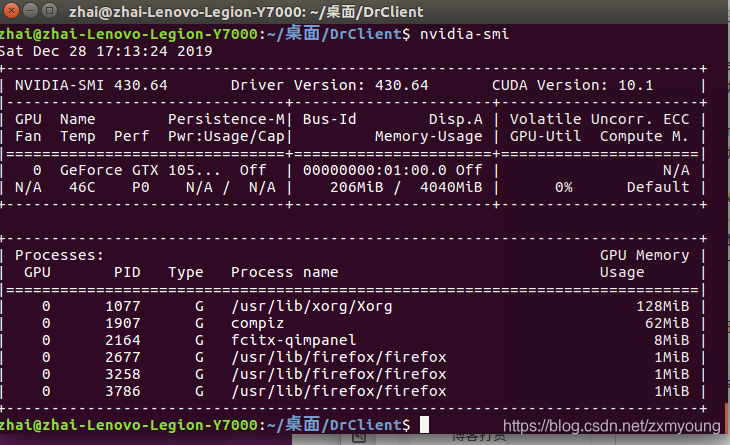The width and height of the screenshot is (730, 445).
Task: Click the 'Persistence-M' column header
Action: point(226,119)
